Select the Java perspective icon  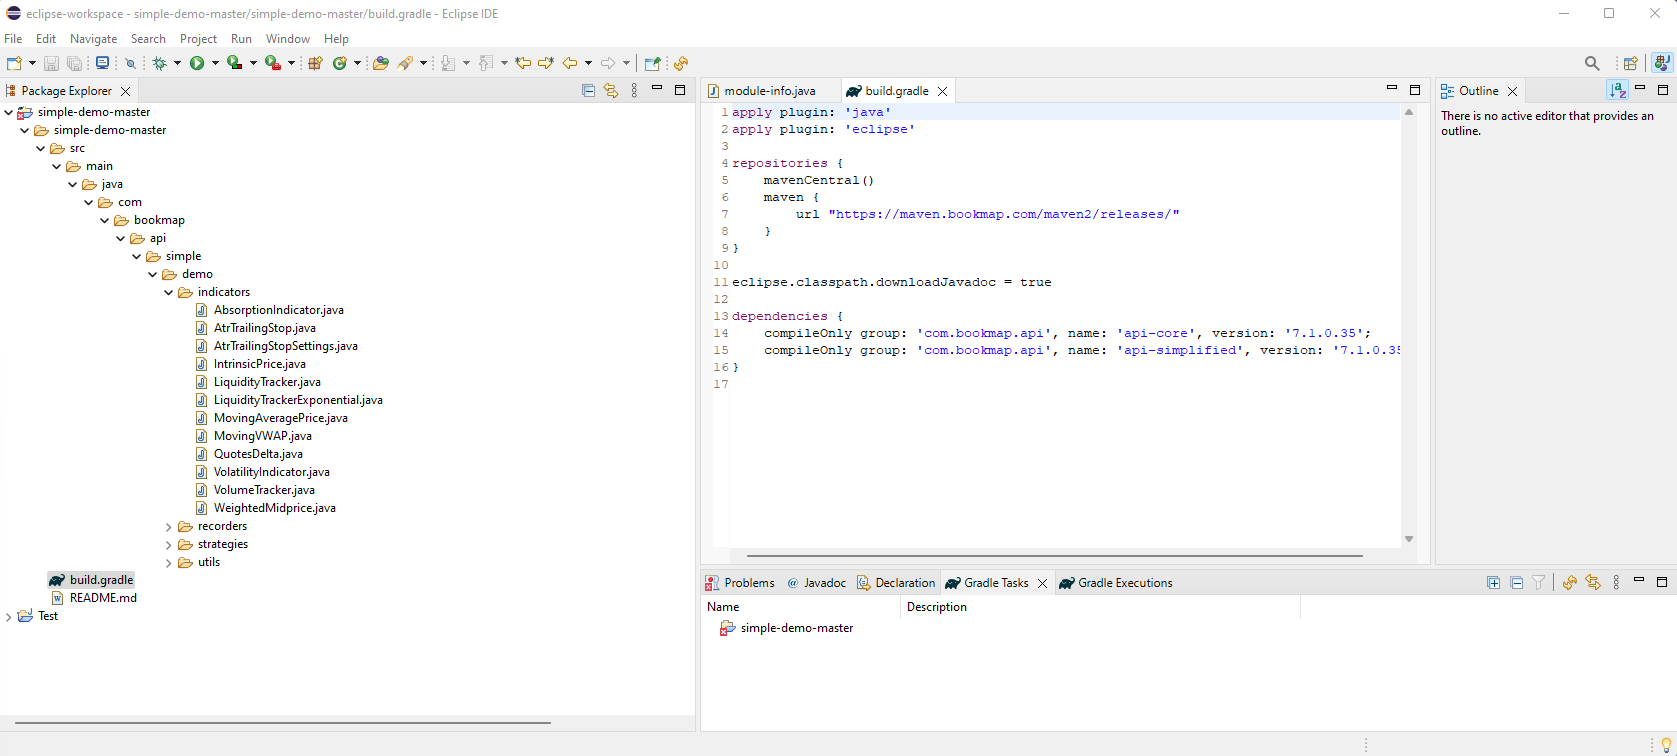click(x=1662, y=63)
